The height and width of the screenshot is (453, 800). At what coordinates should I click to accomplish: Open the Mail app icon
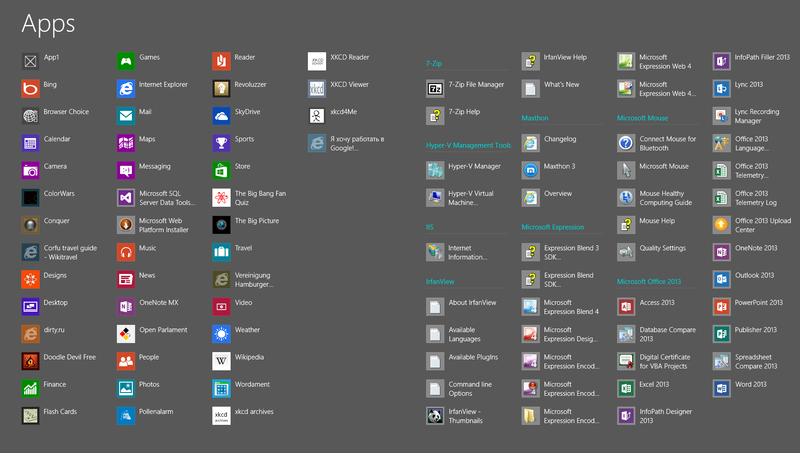click(x=126, y=116)
